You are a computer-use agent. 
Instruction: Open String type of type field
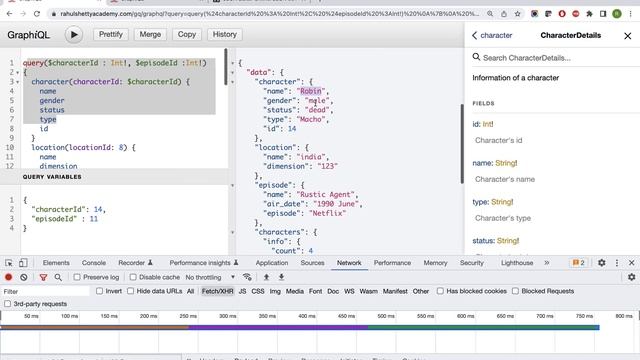pos(502,202)
